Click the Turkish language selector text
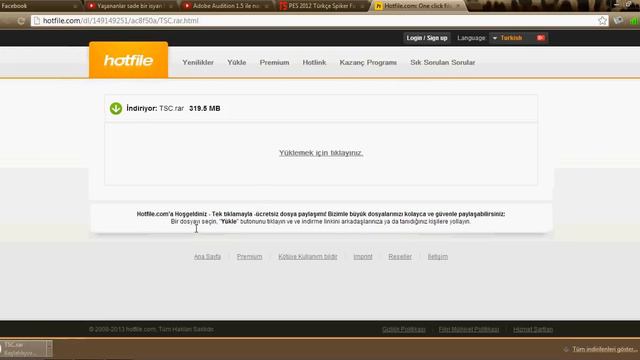 click(x=511, y=38)
